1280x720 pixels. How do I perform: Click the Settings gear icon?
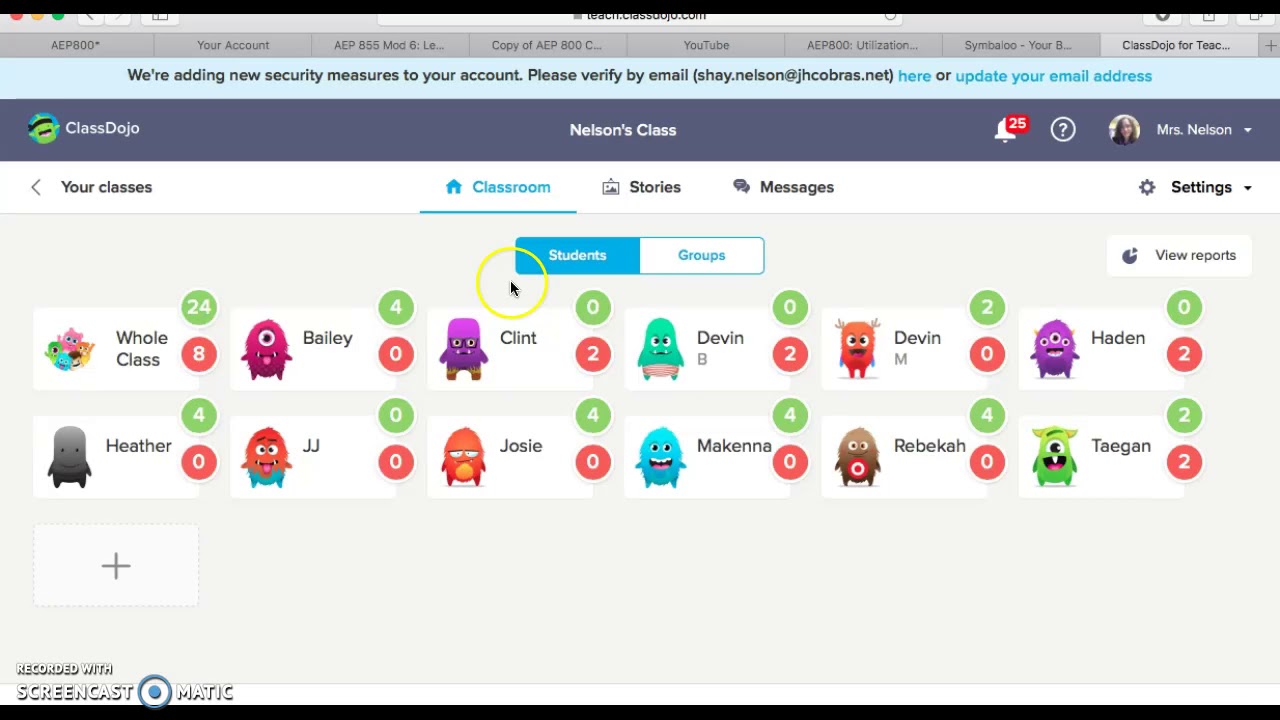[x=1147, y=187]
